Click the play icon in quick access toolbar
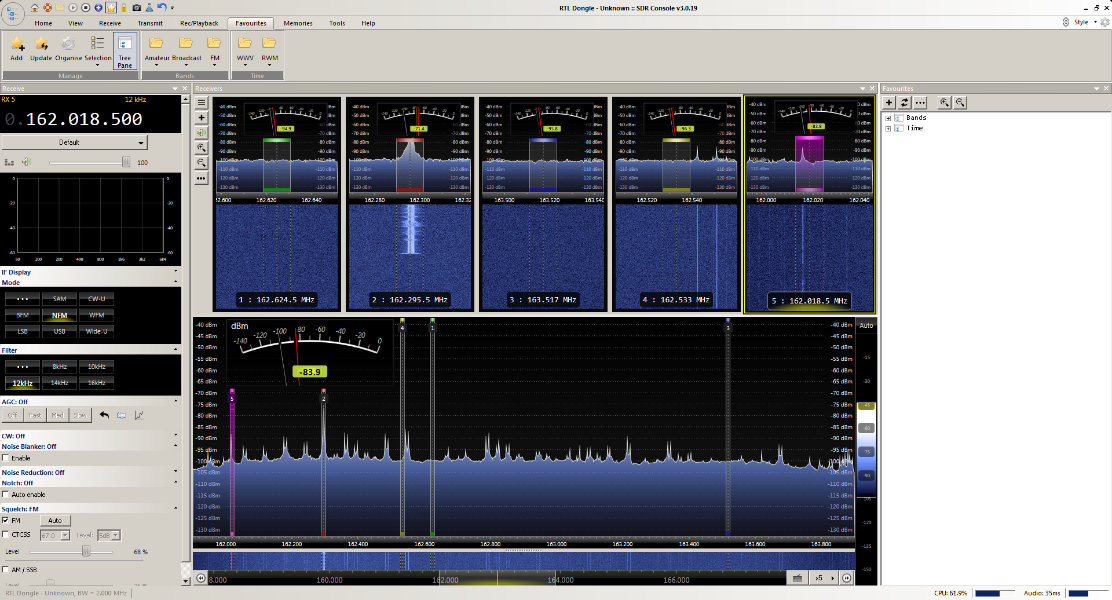This screenshot has height=600, width=1112. tap(72, 8)
